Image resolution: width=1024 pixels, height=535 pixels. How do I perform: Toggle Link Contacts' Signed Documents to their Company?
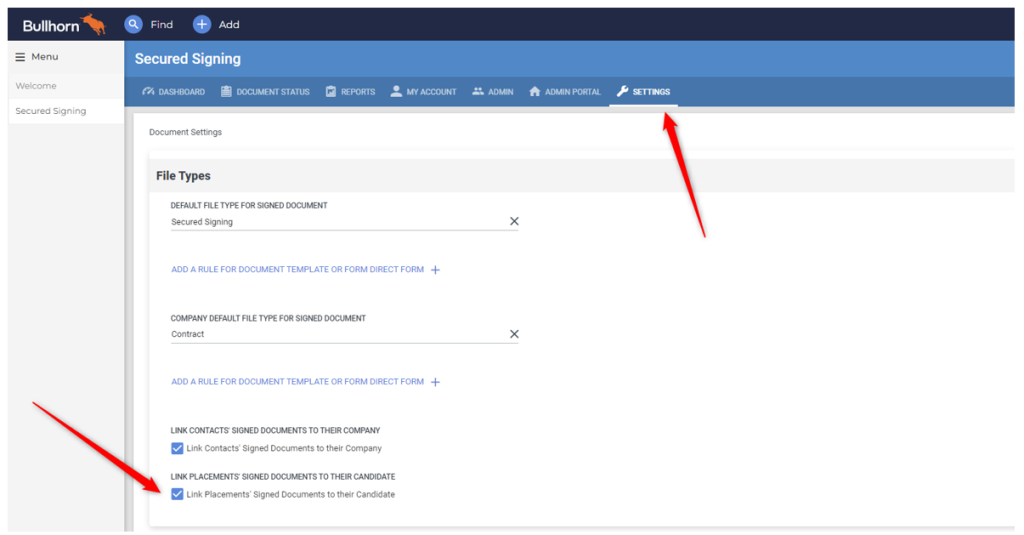point(177,448)
